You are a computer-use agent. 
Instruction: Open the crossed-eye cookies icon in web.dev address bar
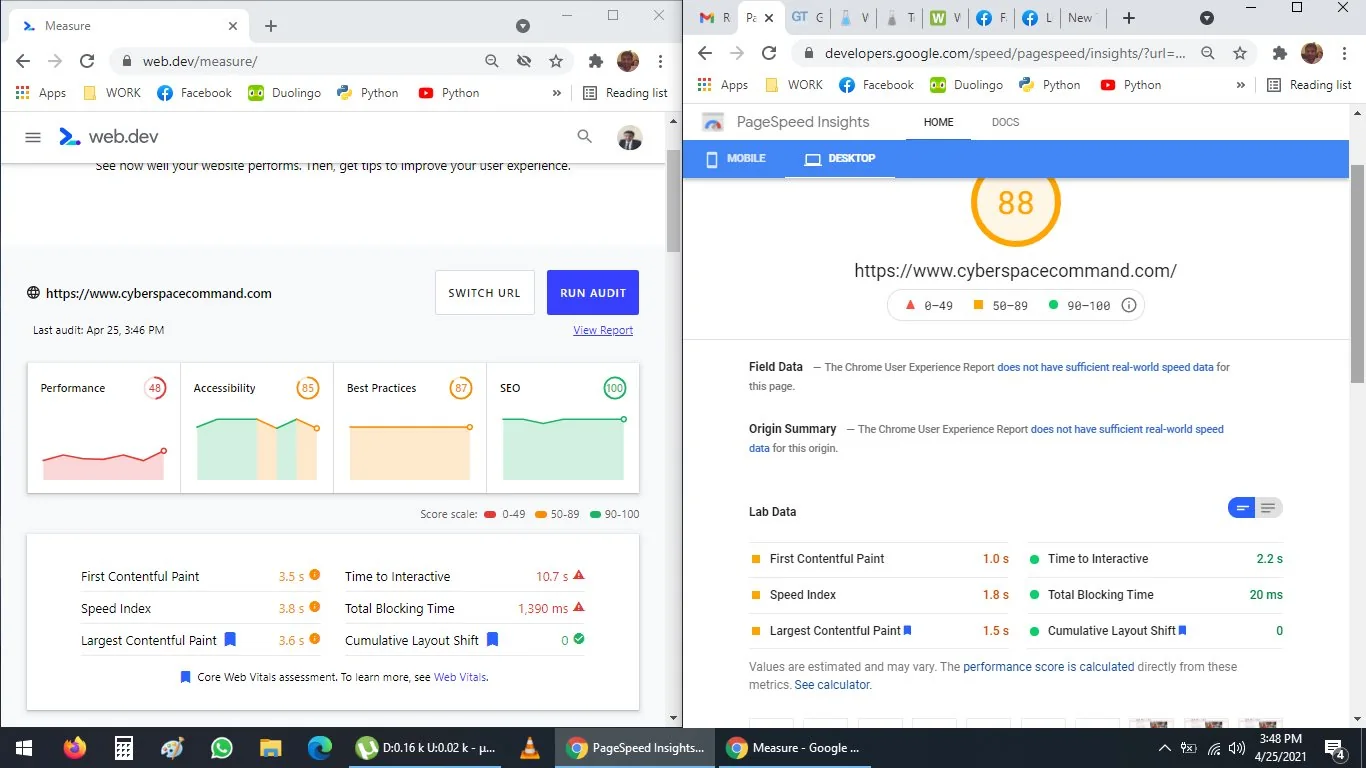pyautogui.click(x=523, y=61)
